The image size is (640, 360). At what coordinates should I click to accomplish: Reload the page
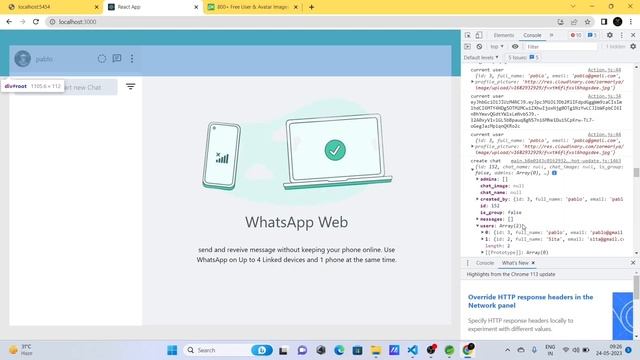coord(36,22)
